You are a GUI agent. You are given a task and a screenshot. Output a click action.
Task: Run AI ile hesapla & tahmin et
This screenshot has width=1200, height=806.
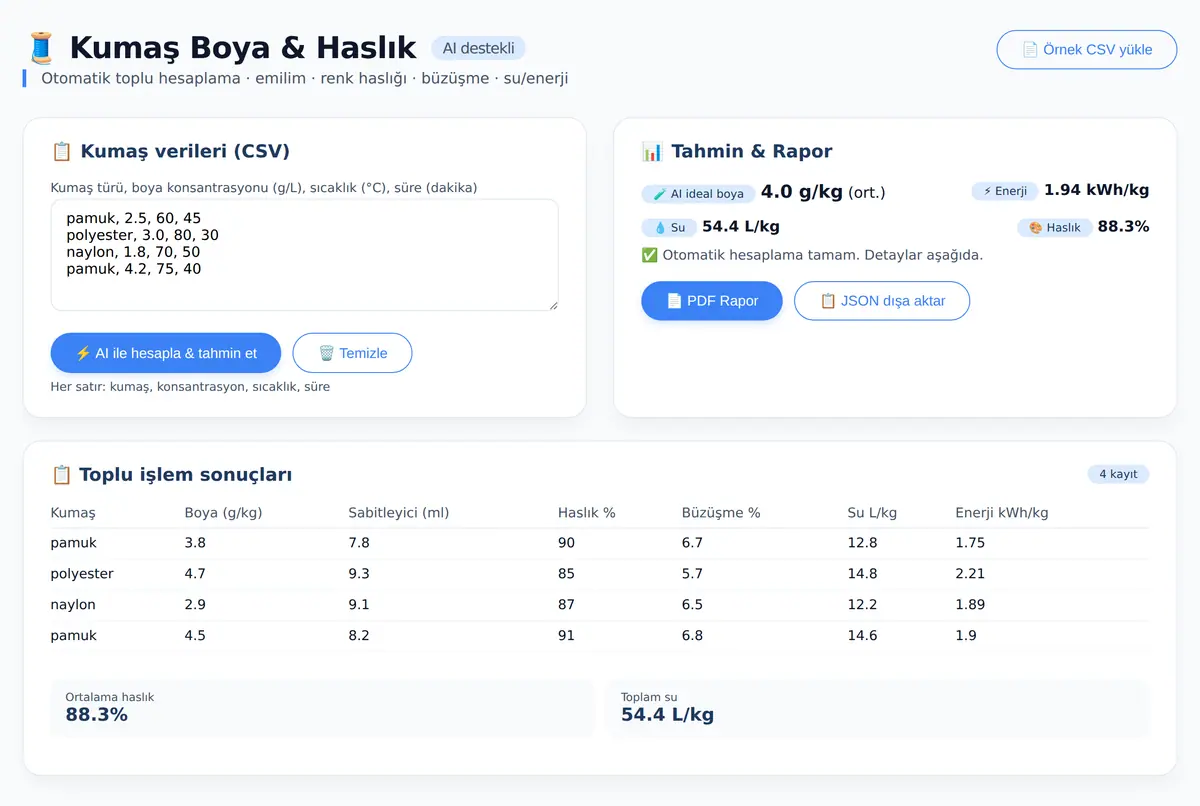click(x=166, y=353)
